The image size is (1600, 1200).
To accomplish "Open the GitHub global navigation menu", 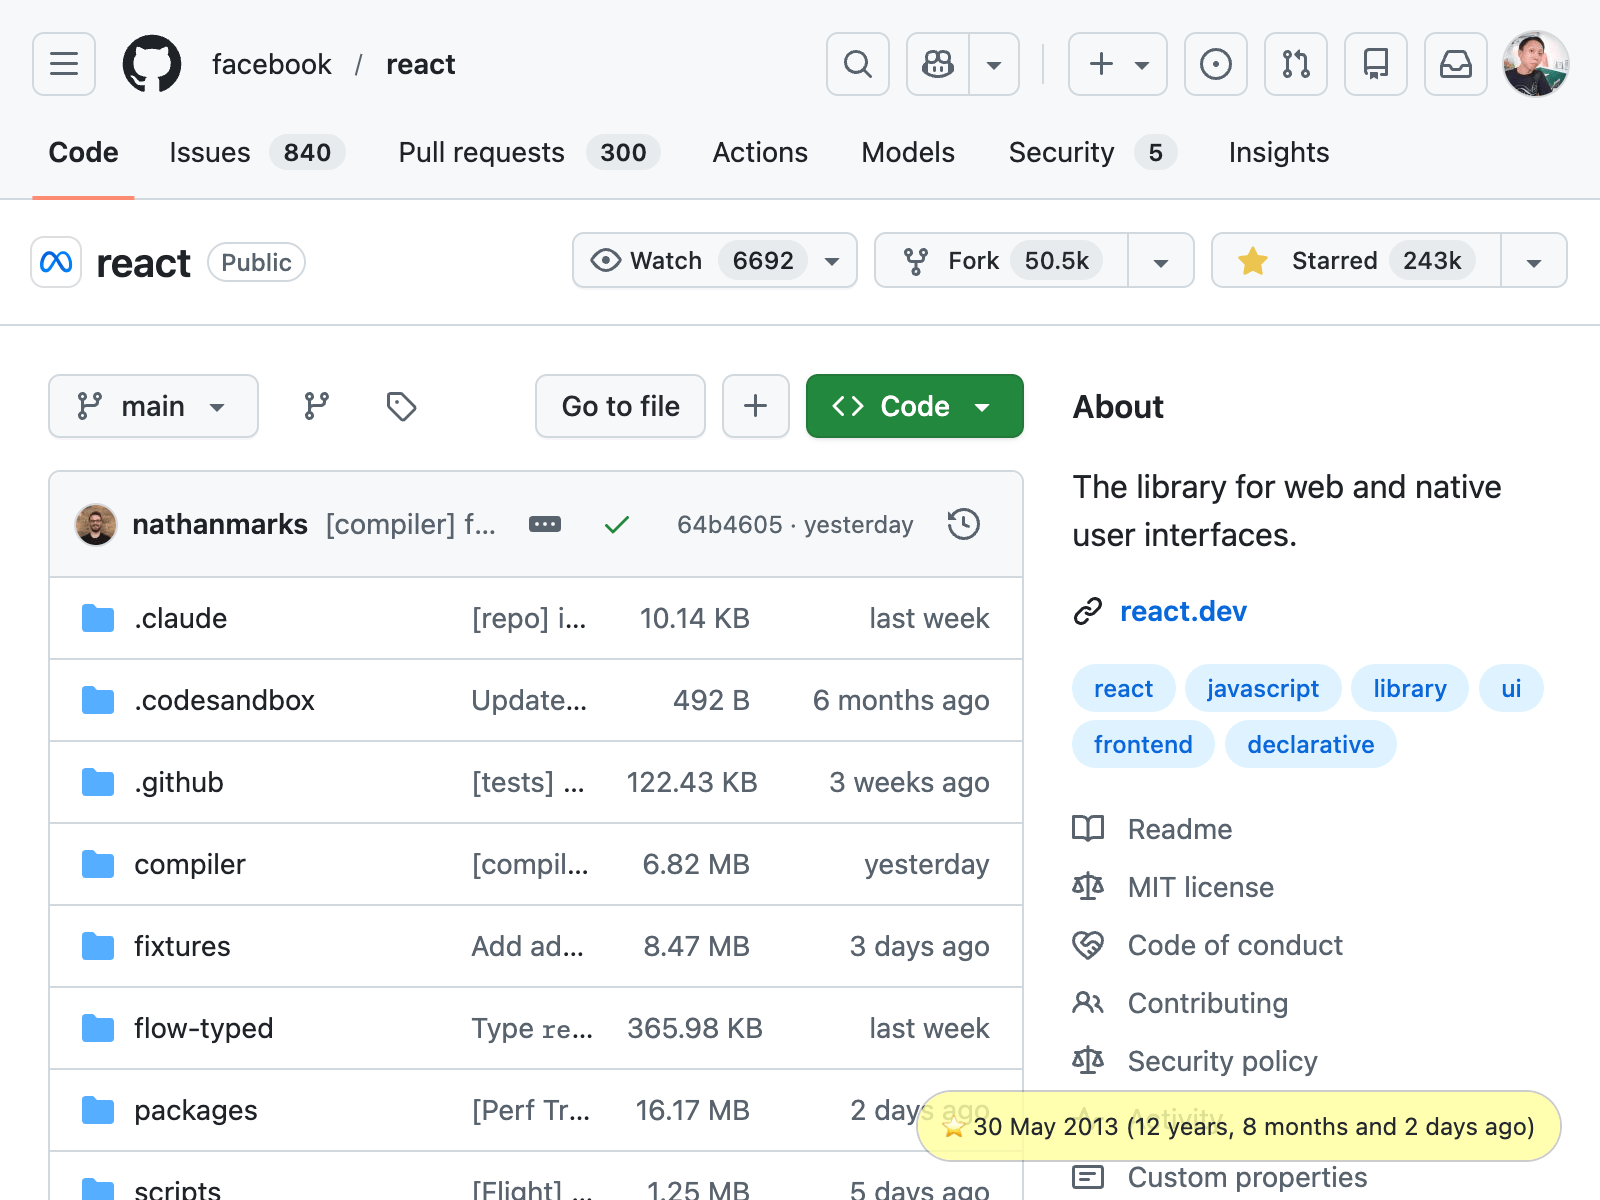I will coord(63,64).
